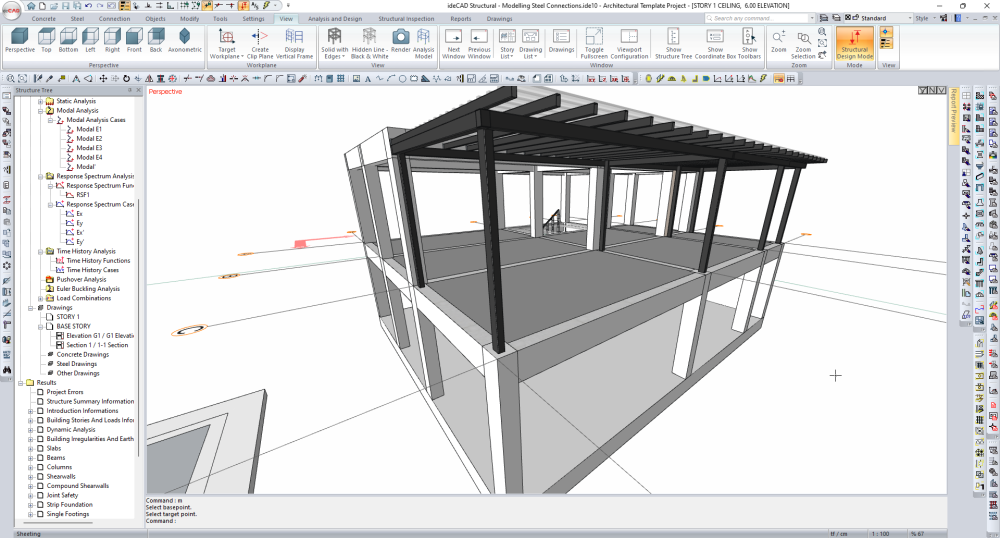Open the Analysis and Design tab
Image resolution: width=1000 pixels, height=538 pixels.
[x=335, y=18]
